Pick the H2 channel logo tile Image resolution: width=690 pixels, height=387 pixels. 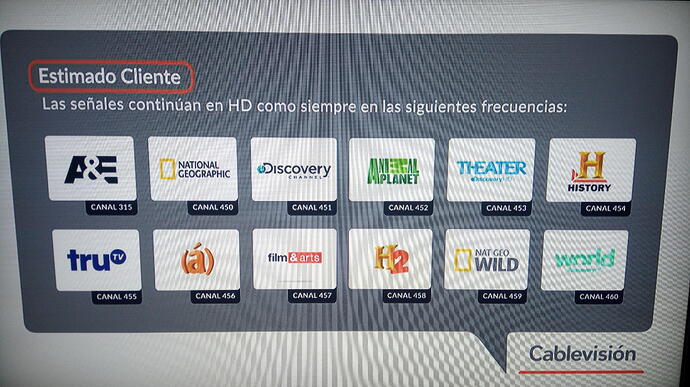390,259
